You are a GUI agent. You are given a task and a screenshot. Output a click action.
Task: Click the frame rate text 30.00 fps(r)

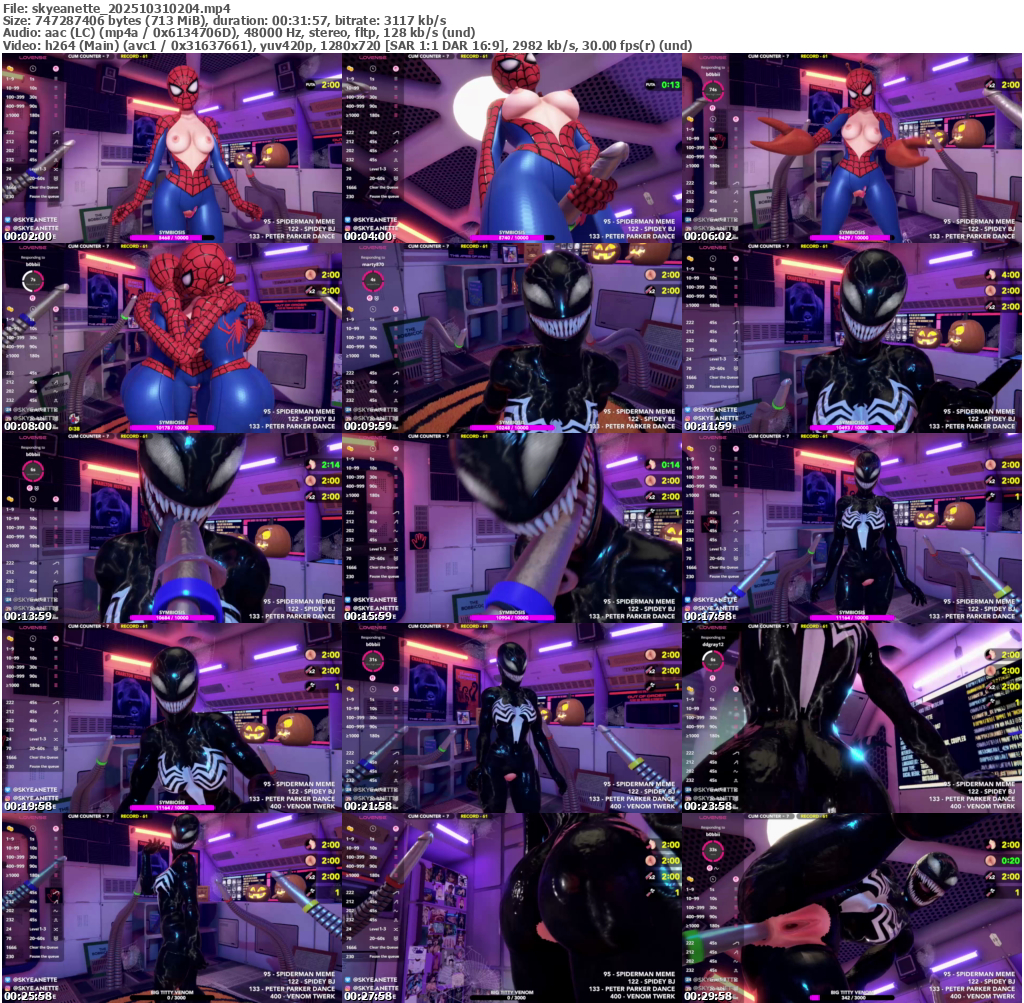620,45
